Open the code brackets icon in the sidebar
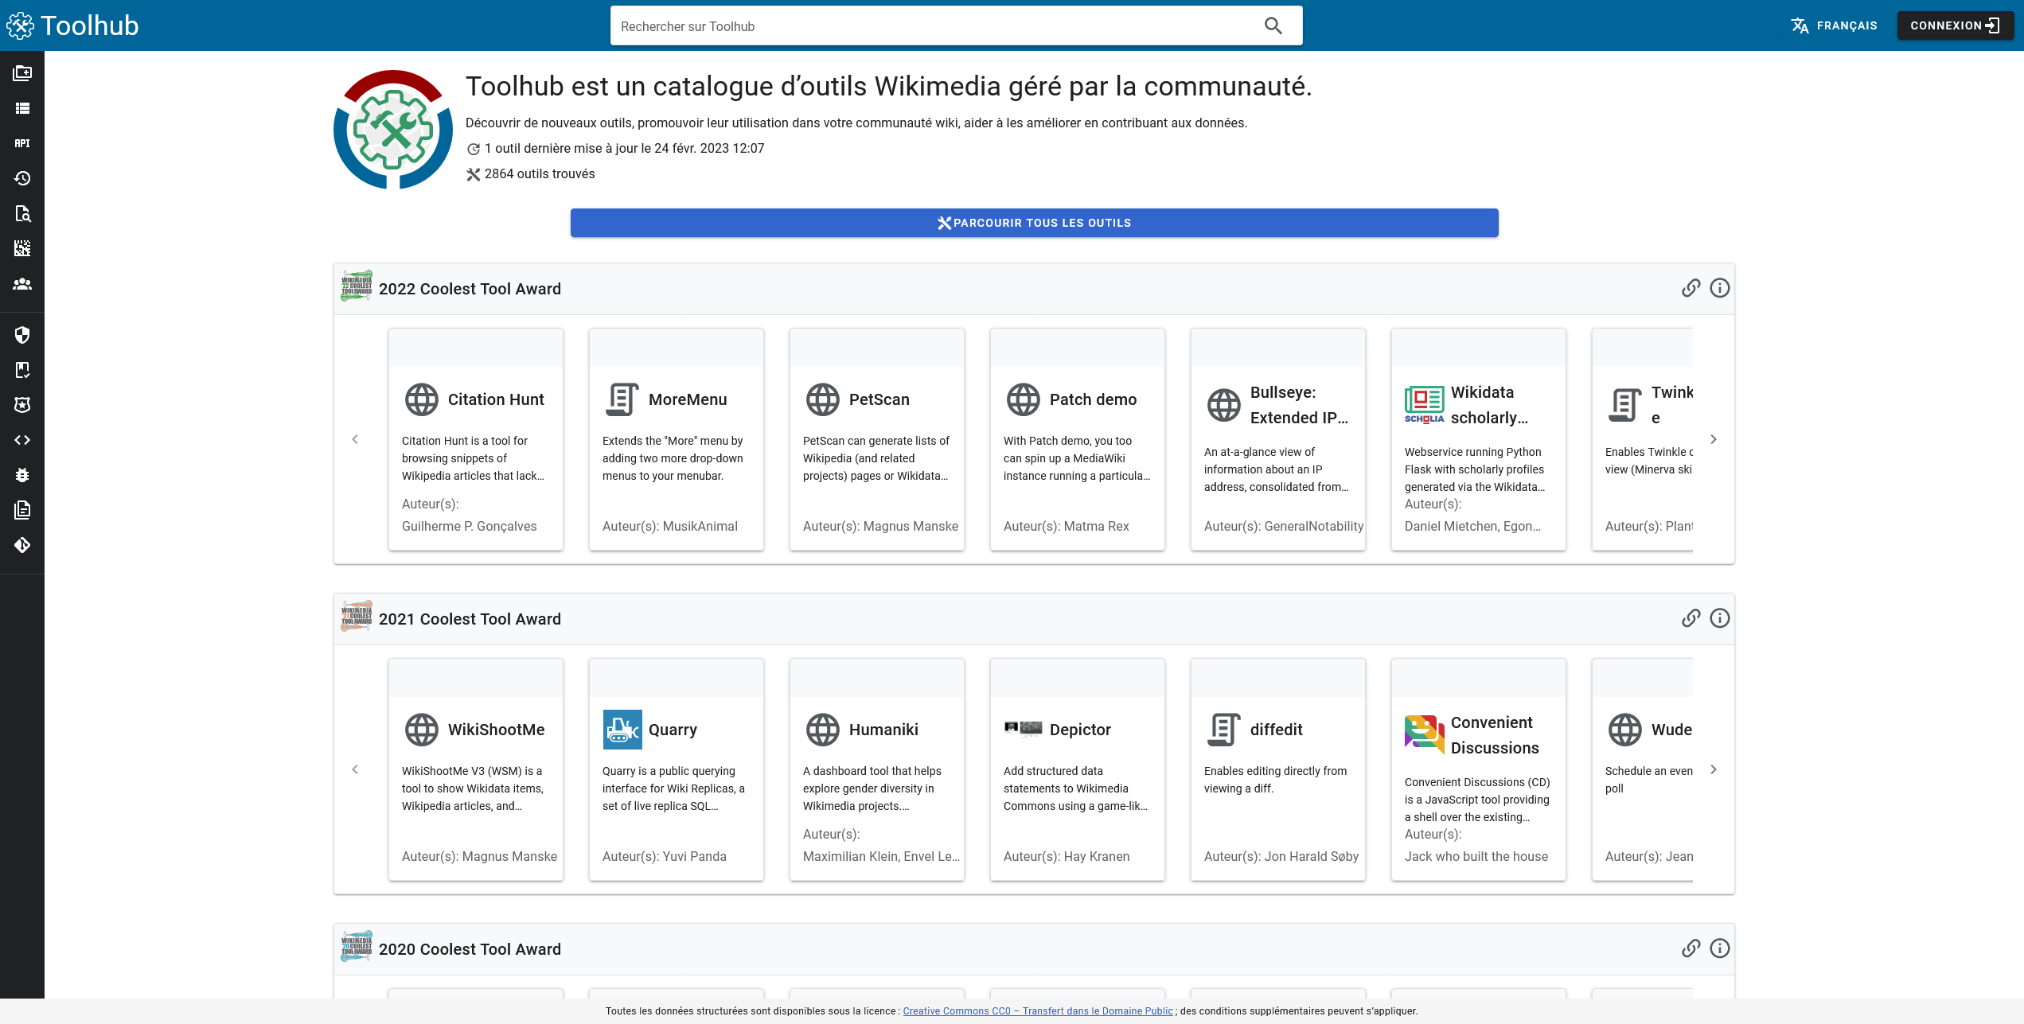 (22, 440)
